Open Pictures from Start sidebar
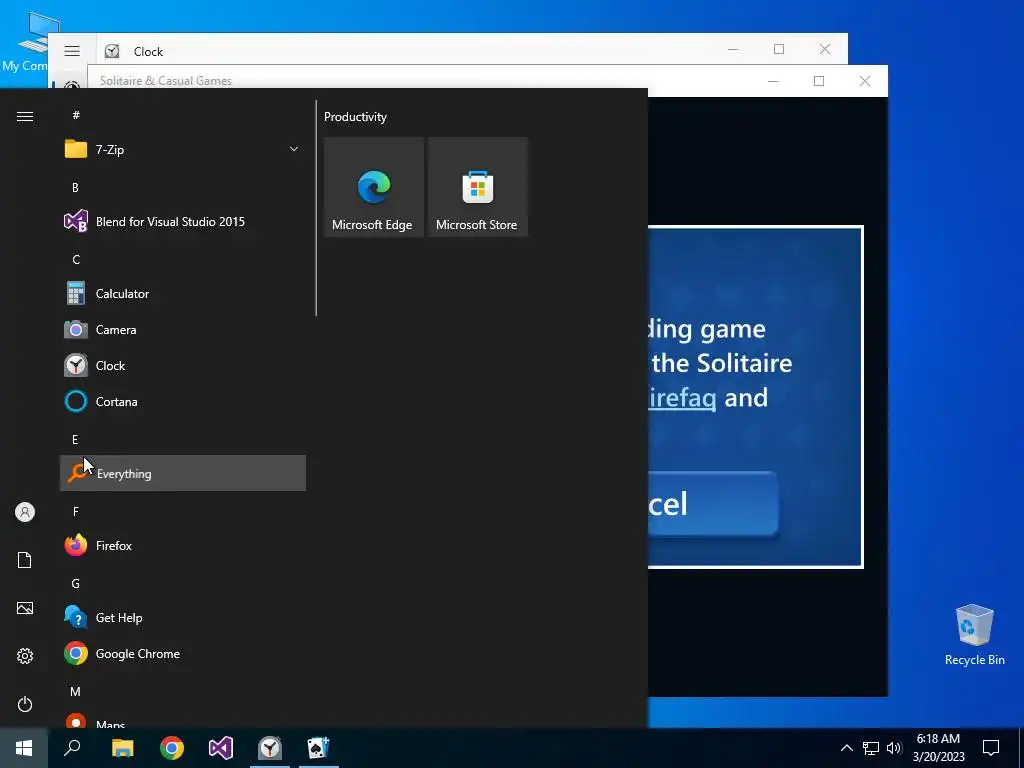This screenshot has height=768, width=1024. tap(25, 608)
